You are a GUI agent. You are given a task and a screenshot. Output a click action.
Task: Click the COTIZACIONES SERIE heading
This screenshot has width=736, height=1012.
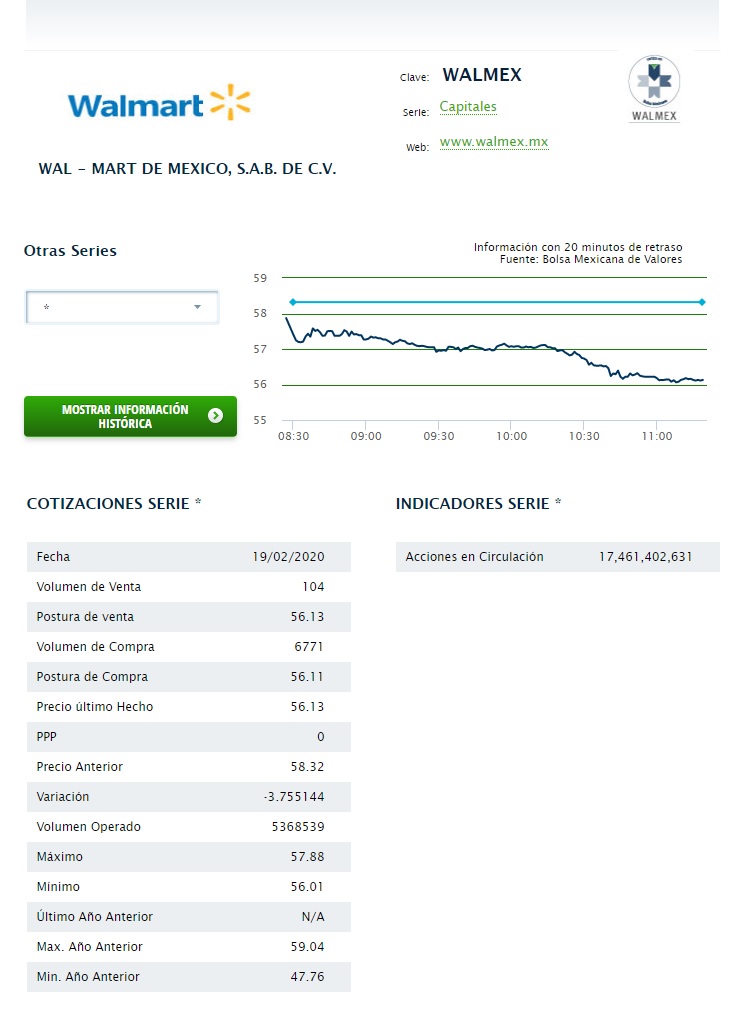(x=114, y=503)
